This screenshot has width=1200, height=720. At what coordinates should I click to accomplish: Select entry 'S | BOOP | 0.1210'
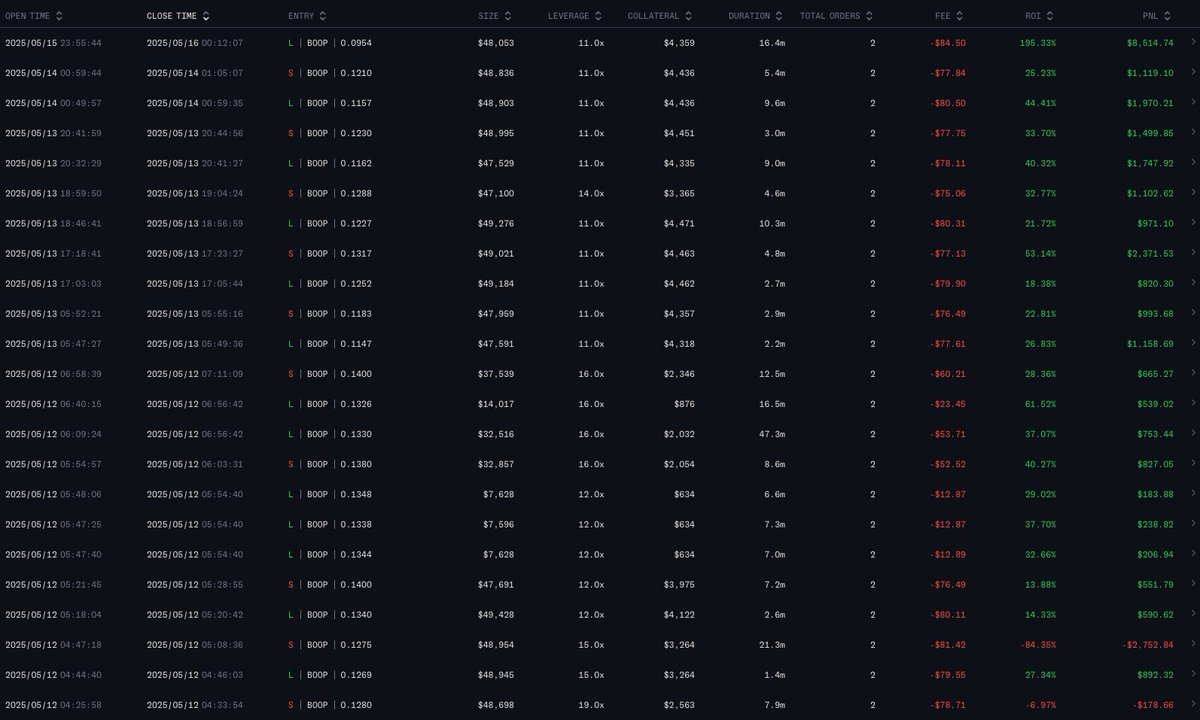(330, 73)
